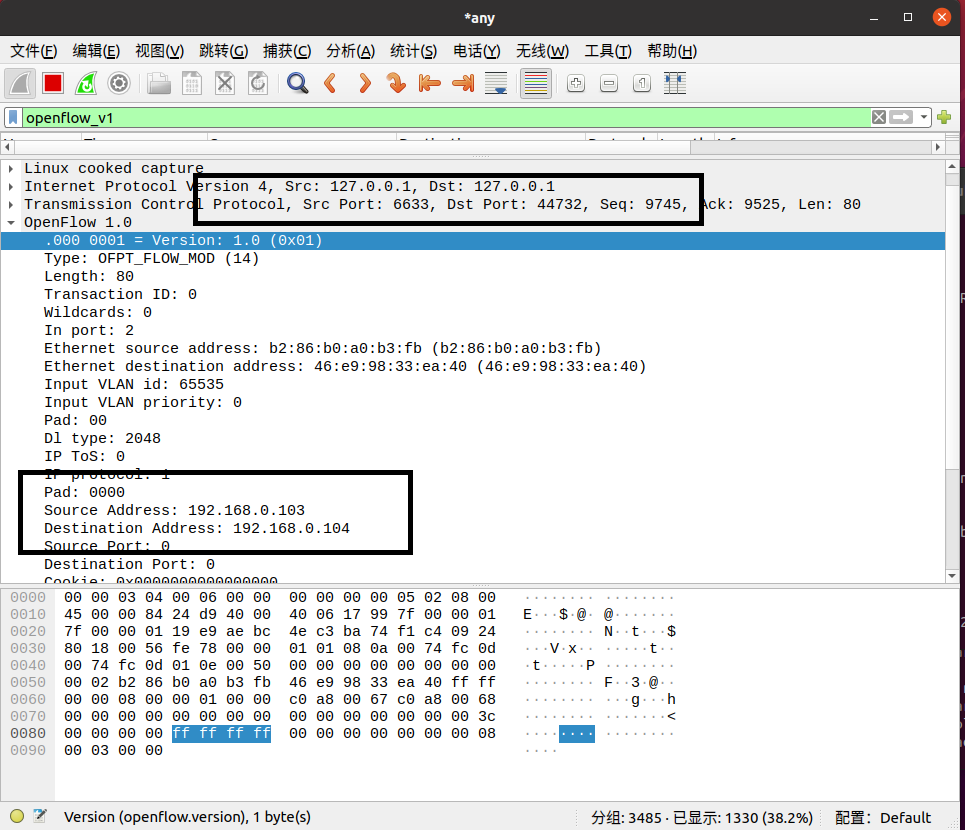The image size is (965, 830).
Task: Select the Ethernet destination address row
Action: 473,366
